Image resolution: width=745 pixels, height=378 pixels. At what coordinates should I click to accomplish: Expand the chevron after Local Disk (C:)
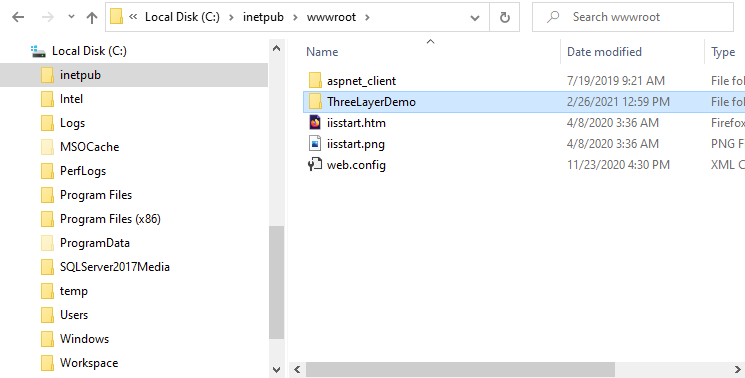click(231, 18)
